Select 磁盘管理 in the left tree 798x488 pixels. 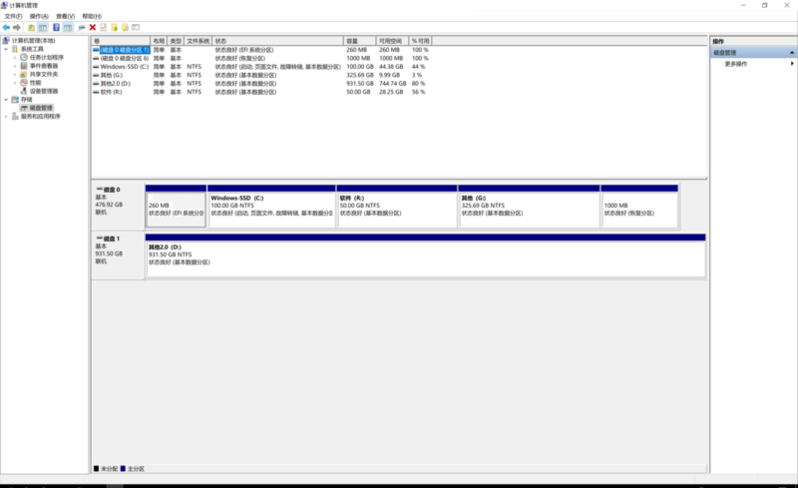pyautogui.click(x=41, y=108)
